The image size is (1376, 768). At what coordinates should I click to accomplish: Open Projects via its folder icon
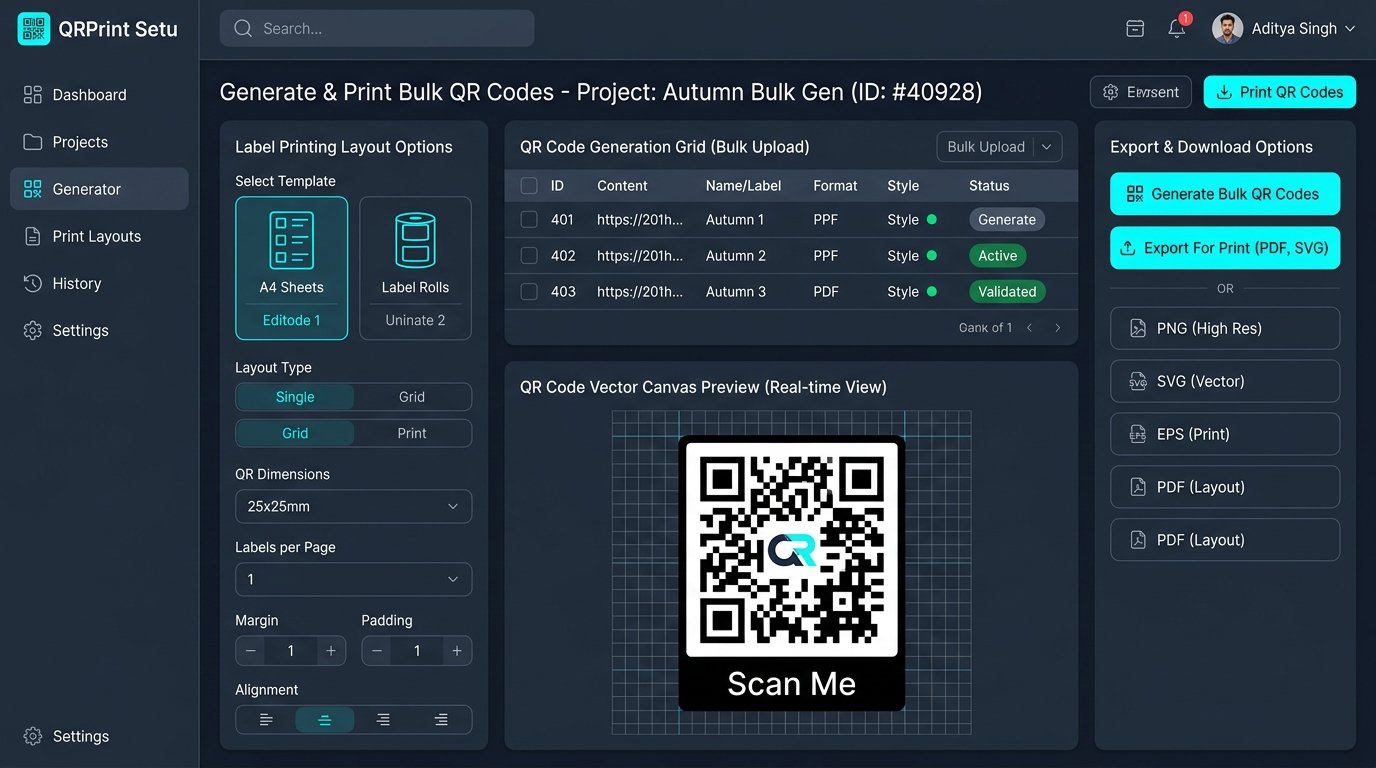pyautogui.click(x=33, y=142)
